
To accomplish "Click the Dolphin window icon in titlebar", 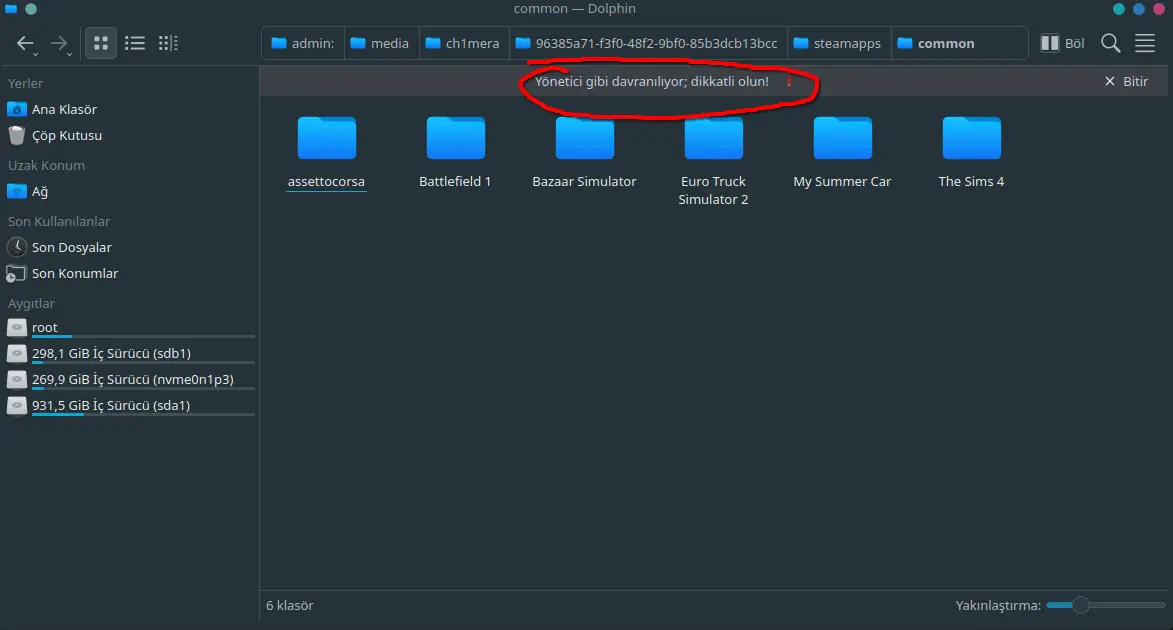I will [11, 9].
